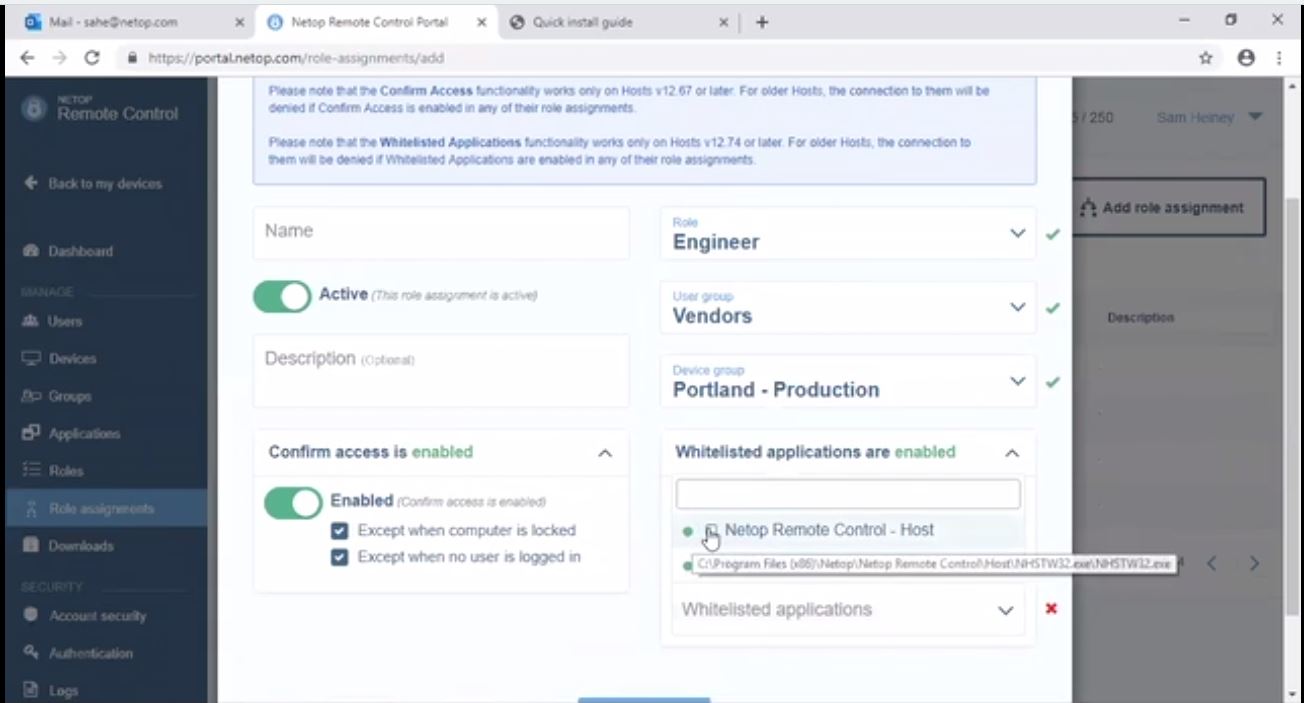Uncheck Except when no user is logged in
Screen dimensions: 1304x703
click(339, 557)
